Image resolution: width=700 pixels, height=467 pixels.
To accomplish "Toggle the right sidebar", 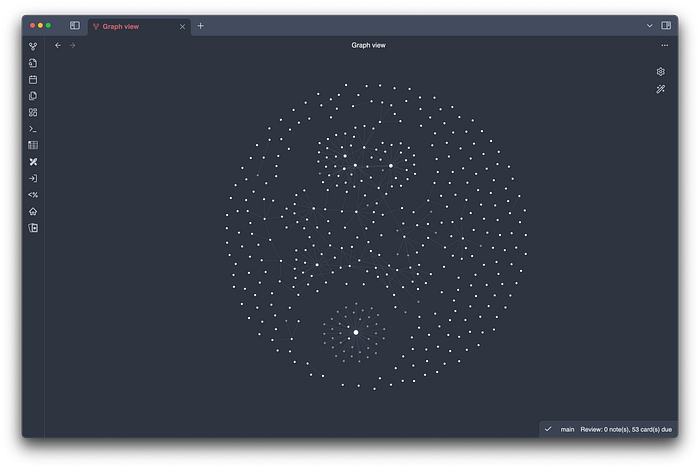I will (666, 25).
